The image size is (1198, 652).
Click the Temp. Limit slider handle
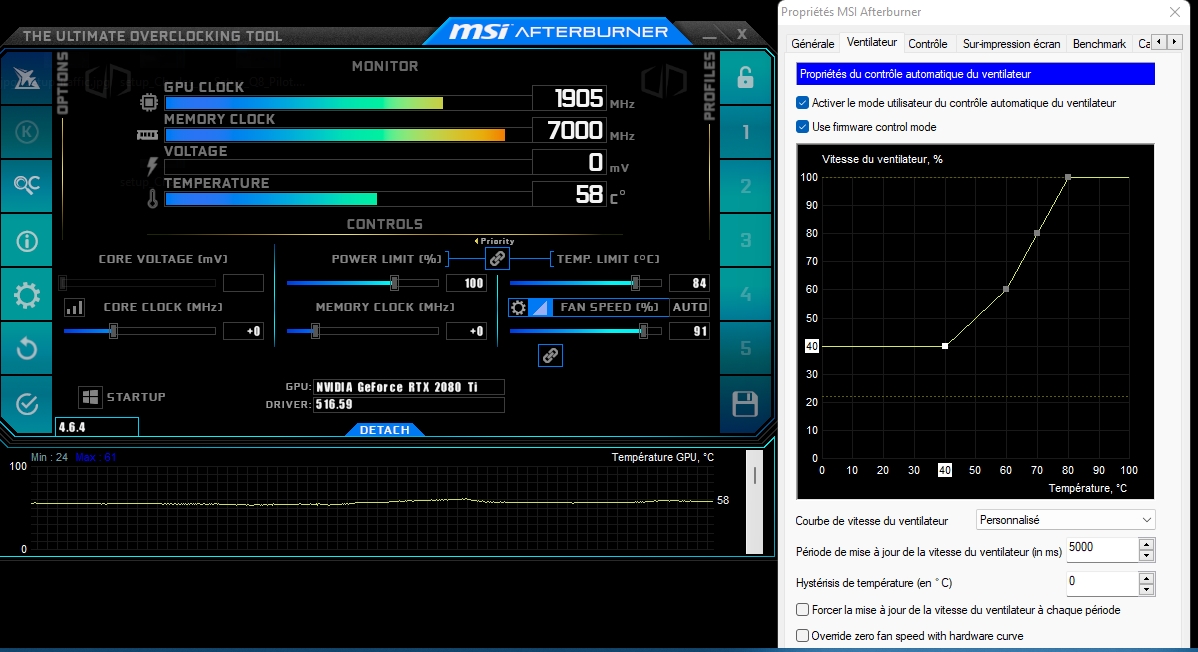pos(635,283)
